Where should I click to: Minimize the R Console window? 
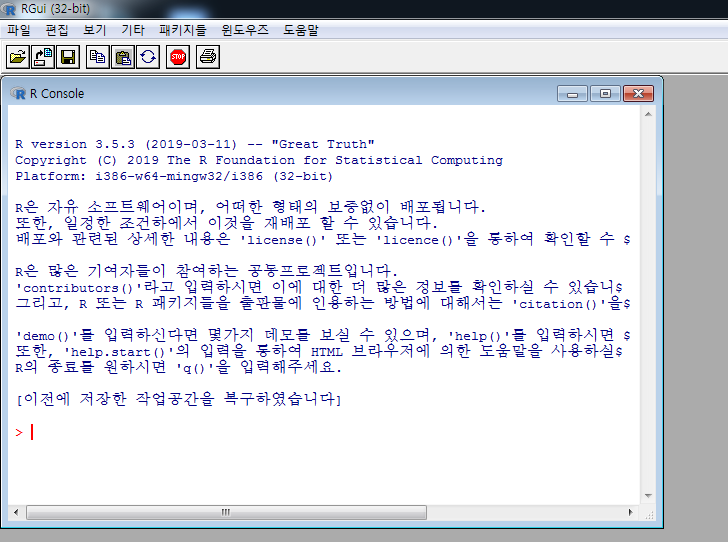(572, 94)
